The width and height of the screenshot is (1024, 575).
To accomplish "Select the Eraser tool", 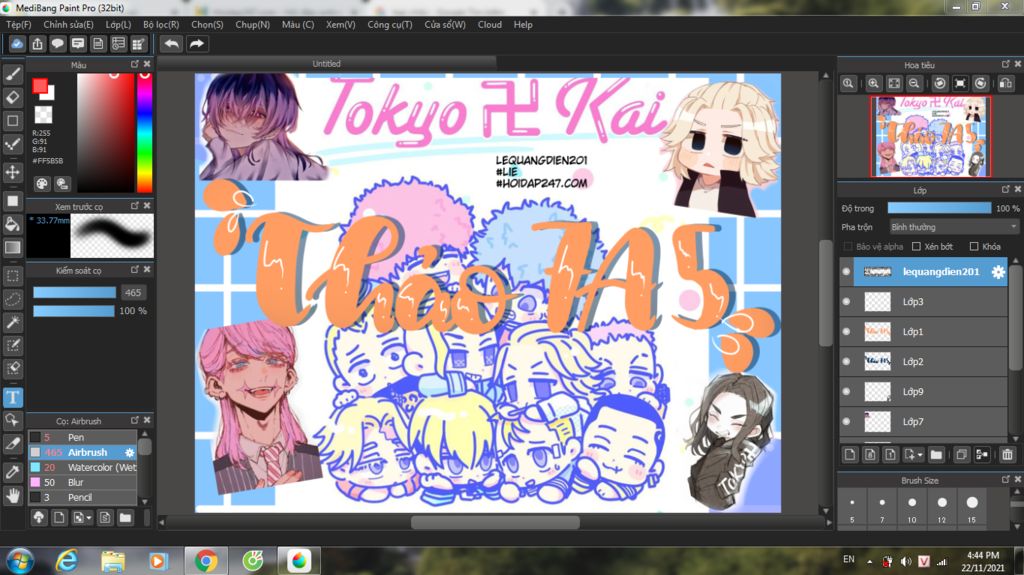I will 12,97.
